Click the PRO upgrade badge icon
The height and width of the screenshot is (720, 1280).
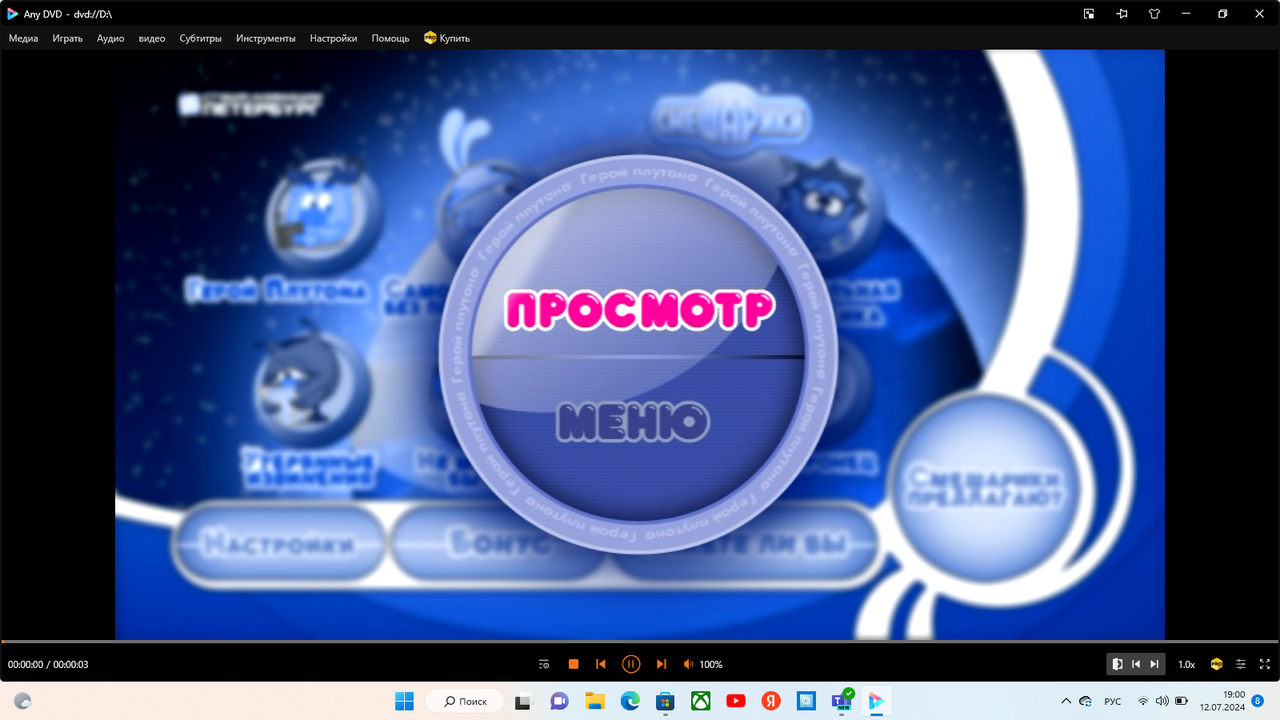pos(1216,663)
